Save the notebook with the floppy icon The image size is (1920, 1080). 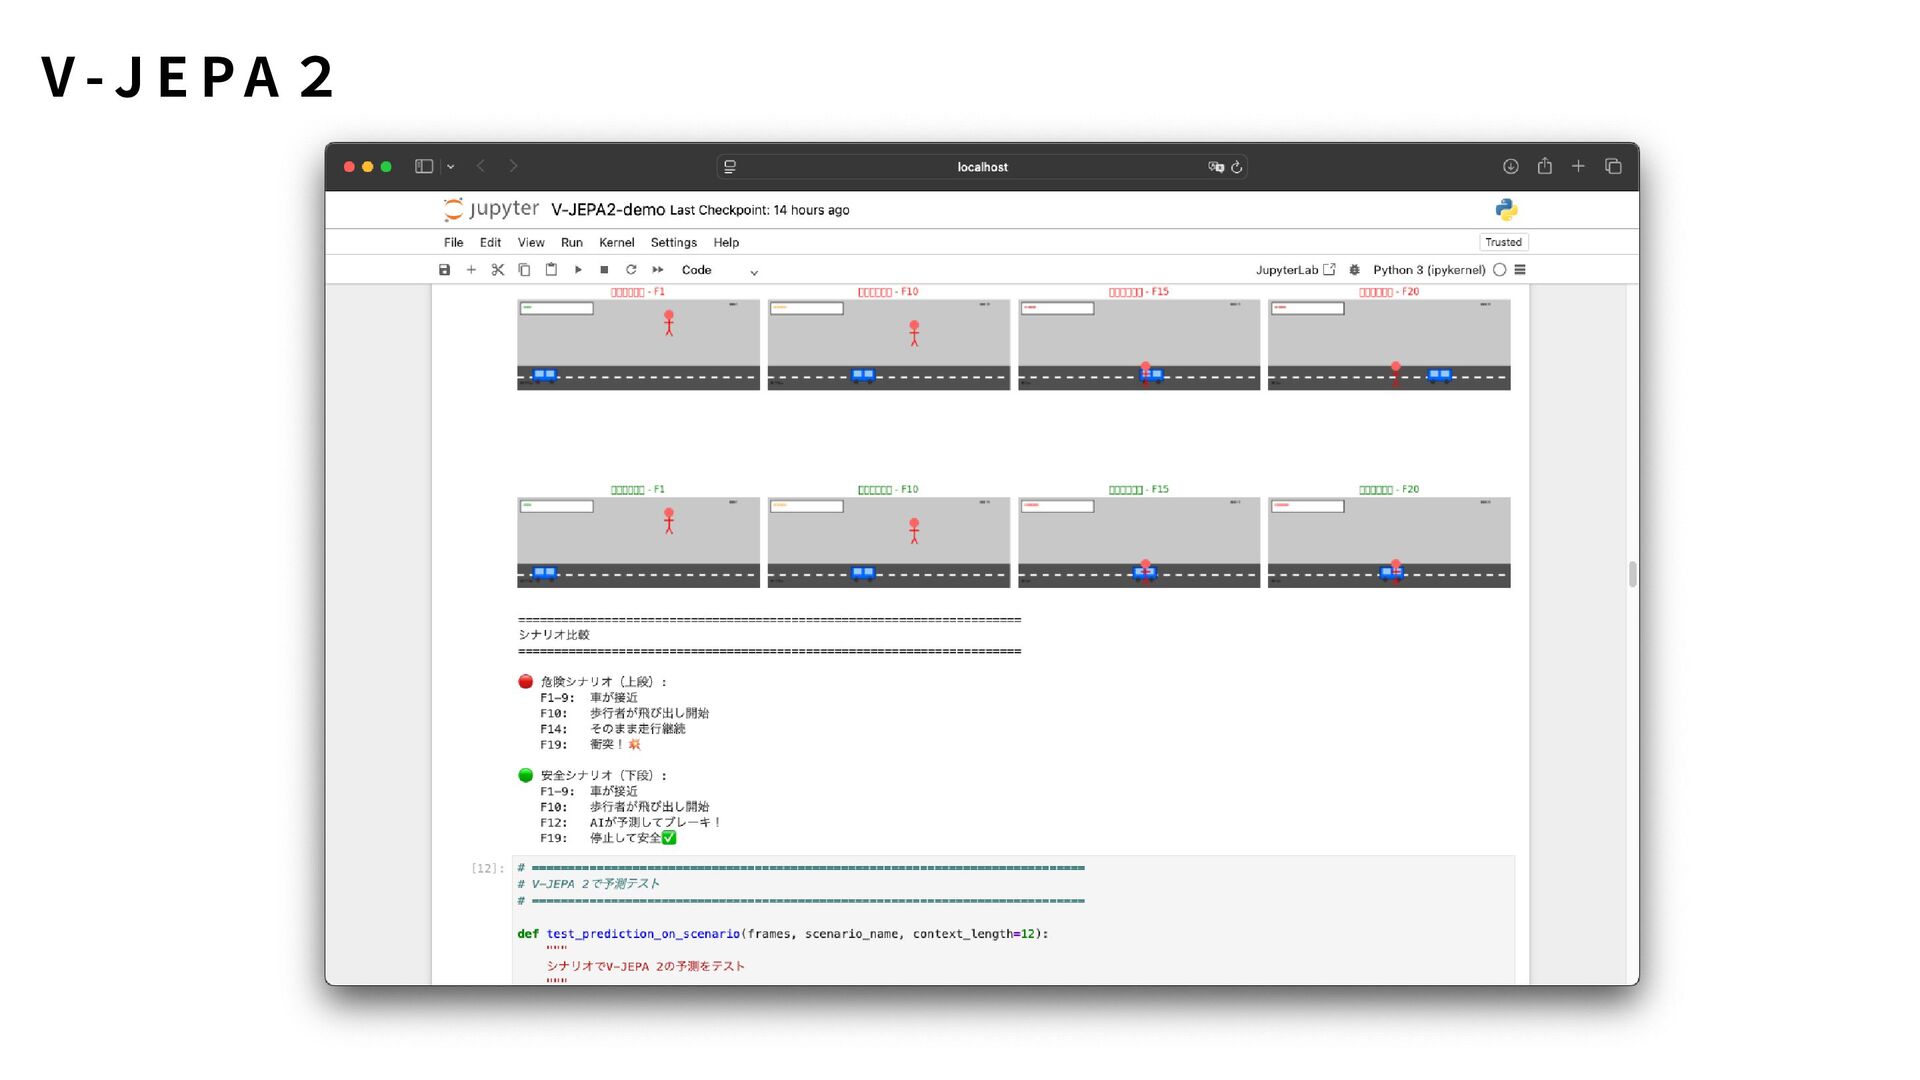444,270
